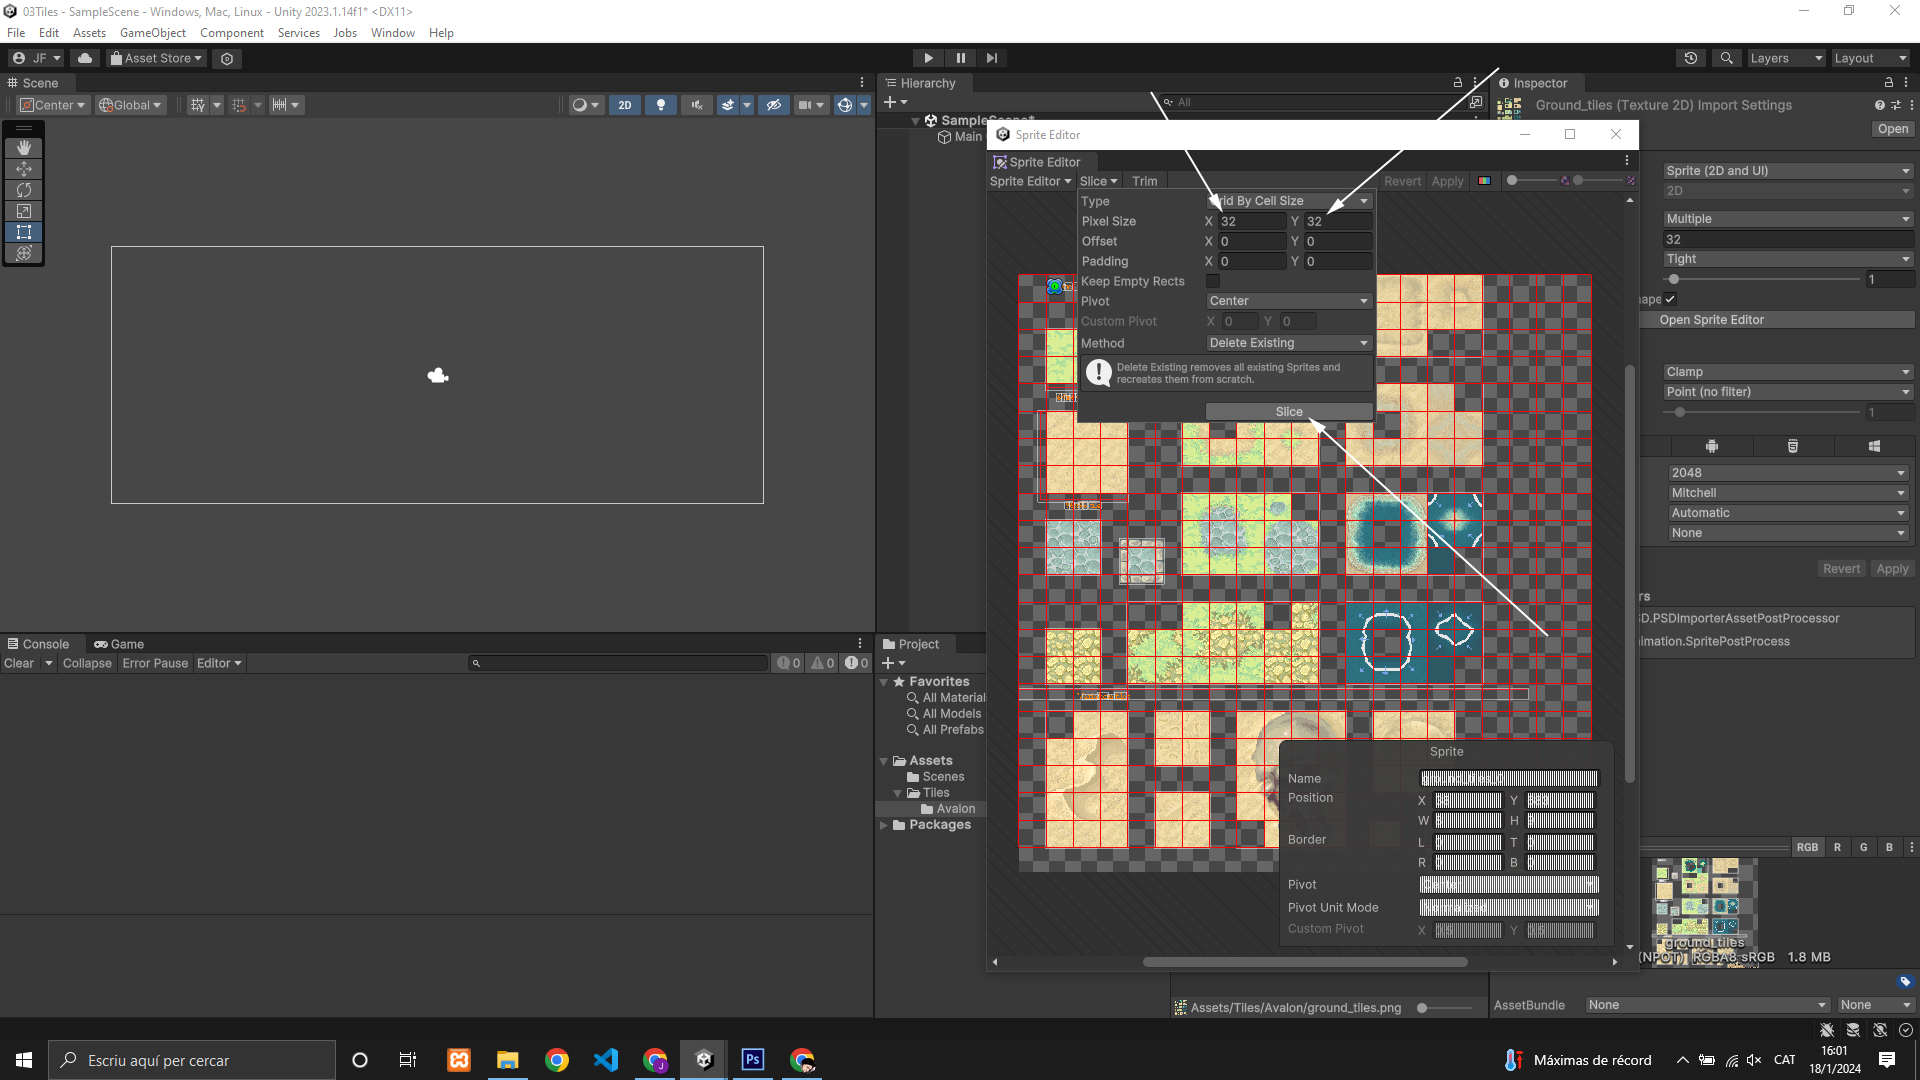This screenshot has width=1920, height=1080.
Task: Open the Pivot Center dropdown
Action: (x=1287, y=301)
